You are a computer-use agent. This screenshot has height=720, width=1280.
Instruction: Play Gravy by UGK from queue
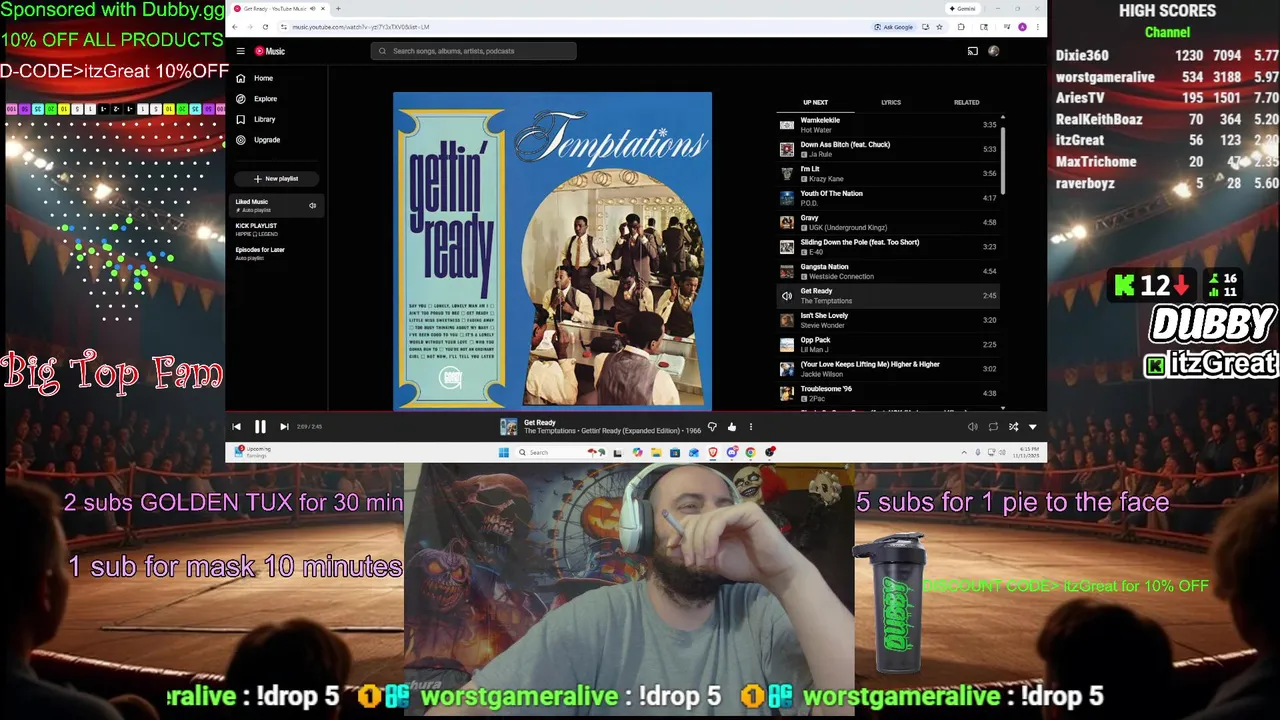coord(888,222)
